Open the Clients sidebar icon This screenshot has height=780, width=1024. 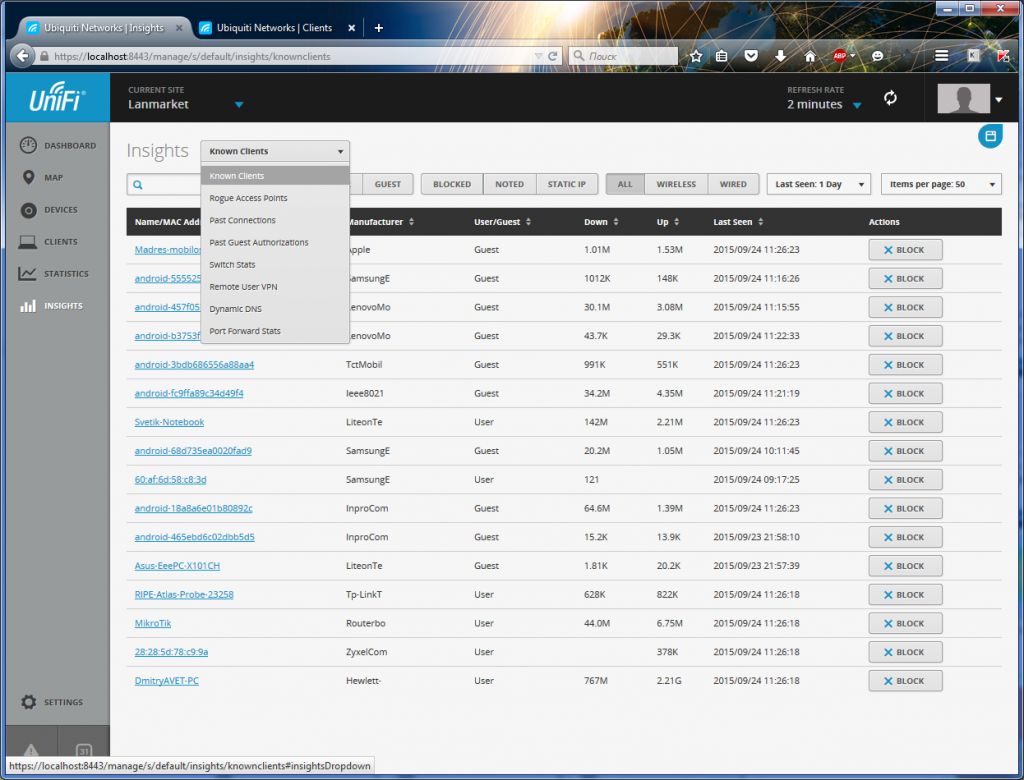click(28, 242)
